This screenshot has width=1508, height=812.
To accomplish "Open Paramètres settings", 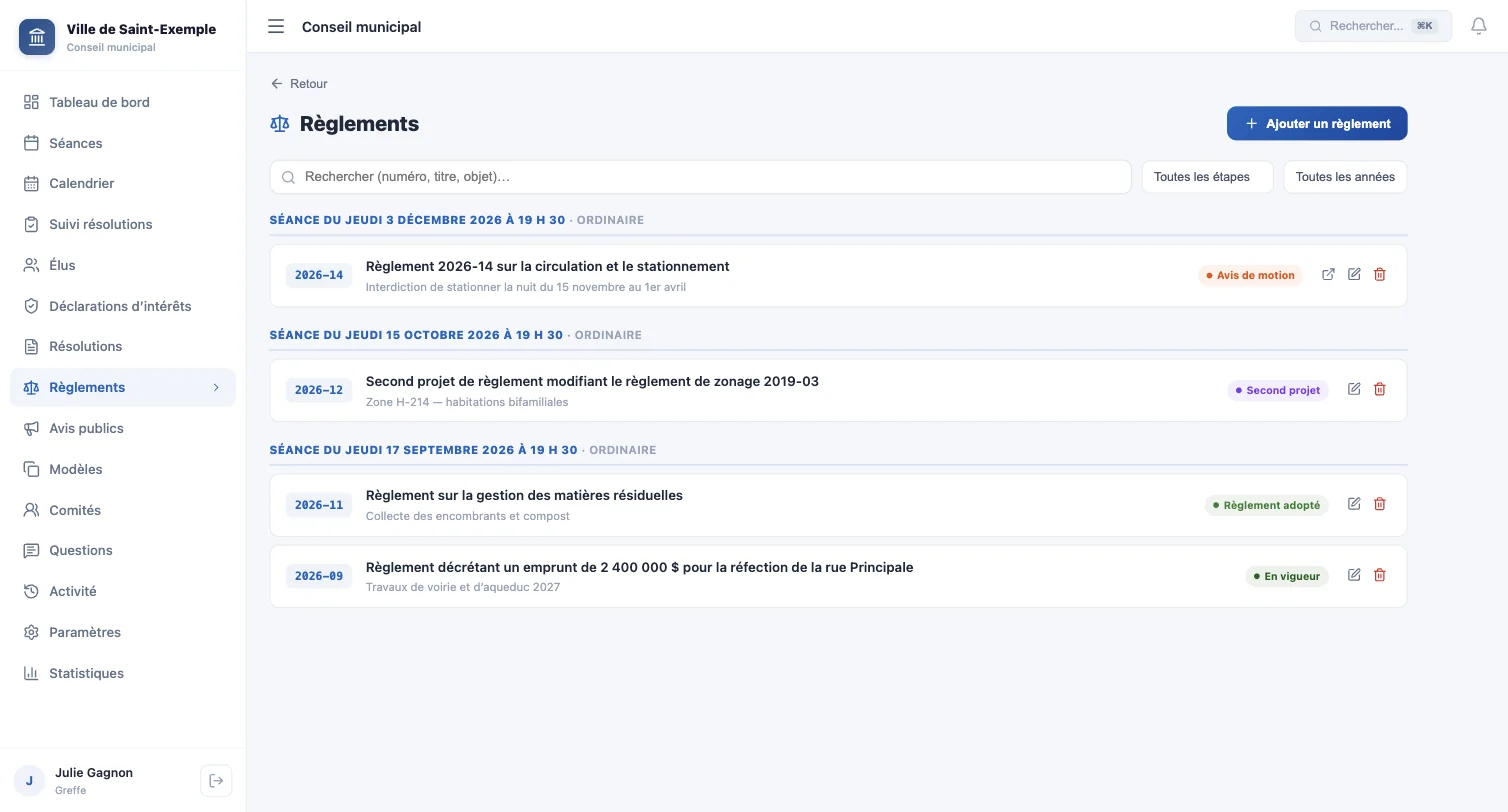I will click(123, 632).
